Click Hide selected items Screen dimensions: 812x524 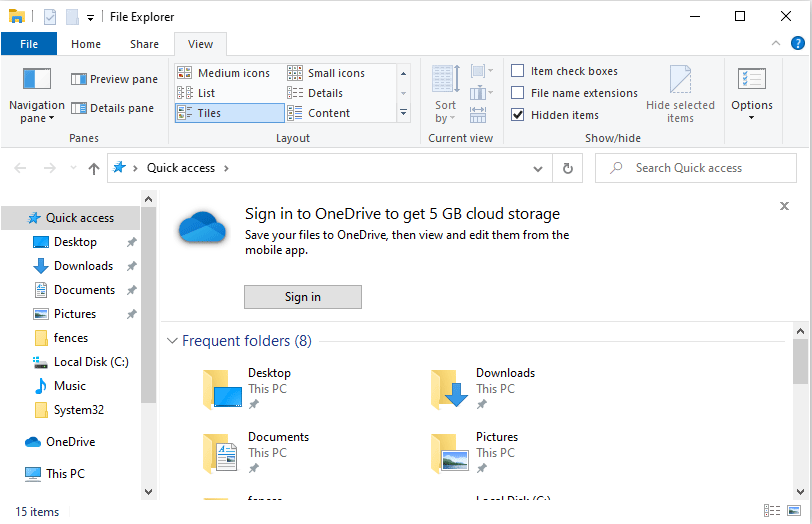(x=680, y=94)
